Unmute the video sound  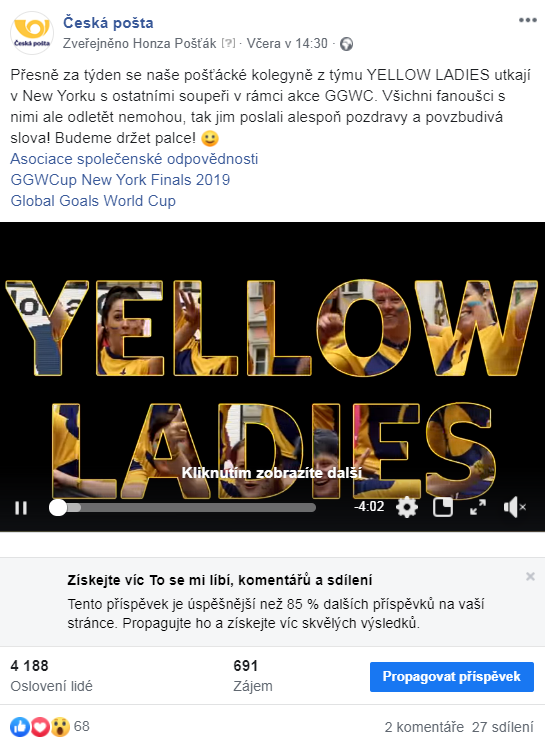coord(515,507)
